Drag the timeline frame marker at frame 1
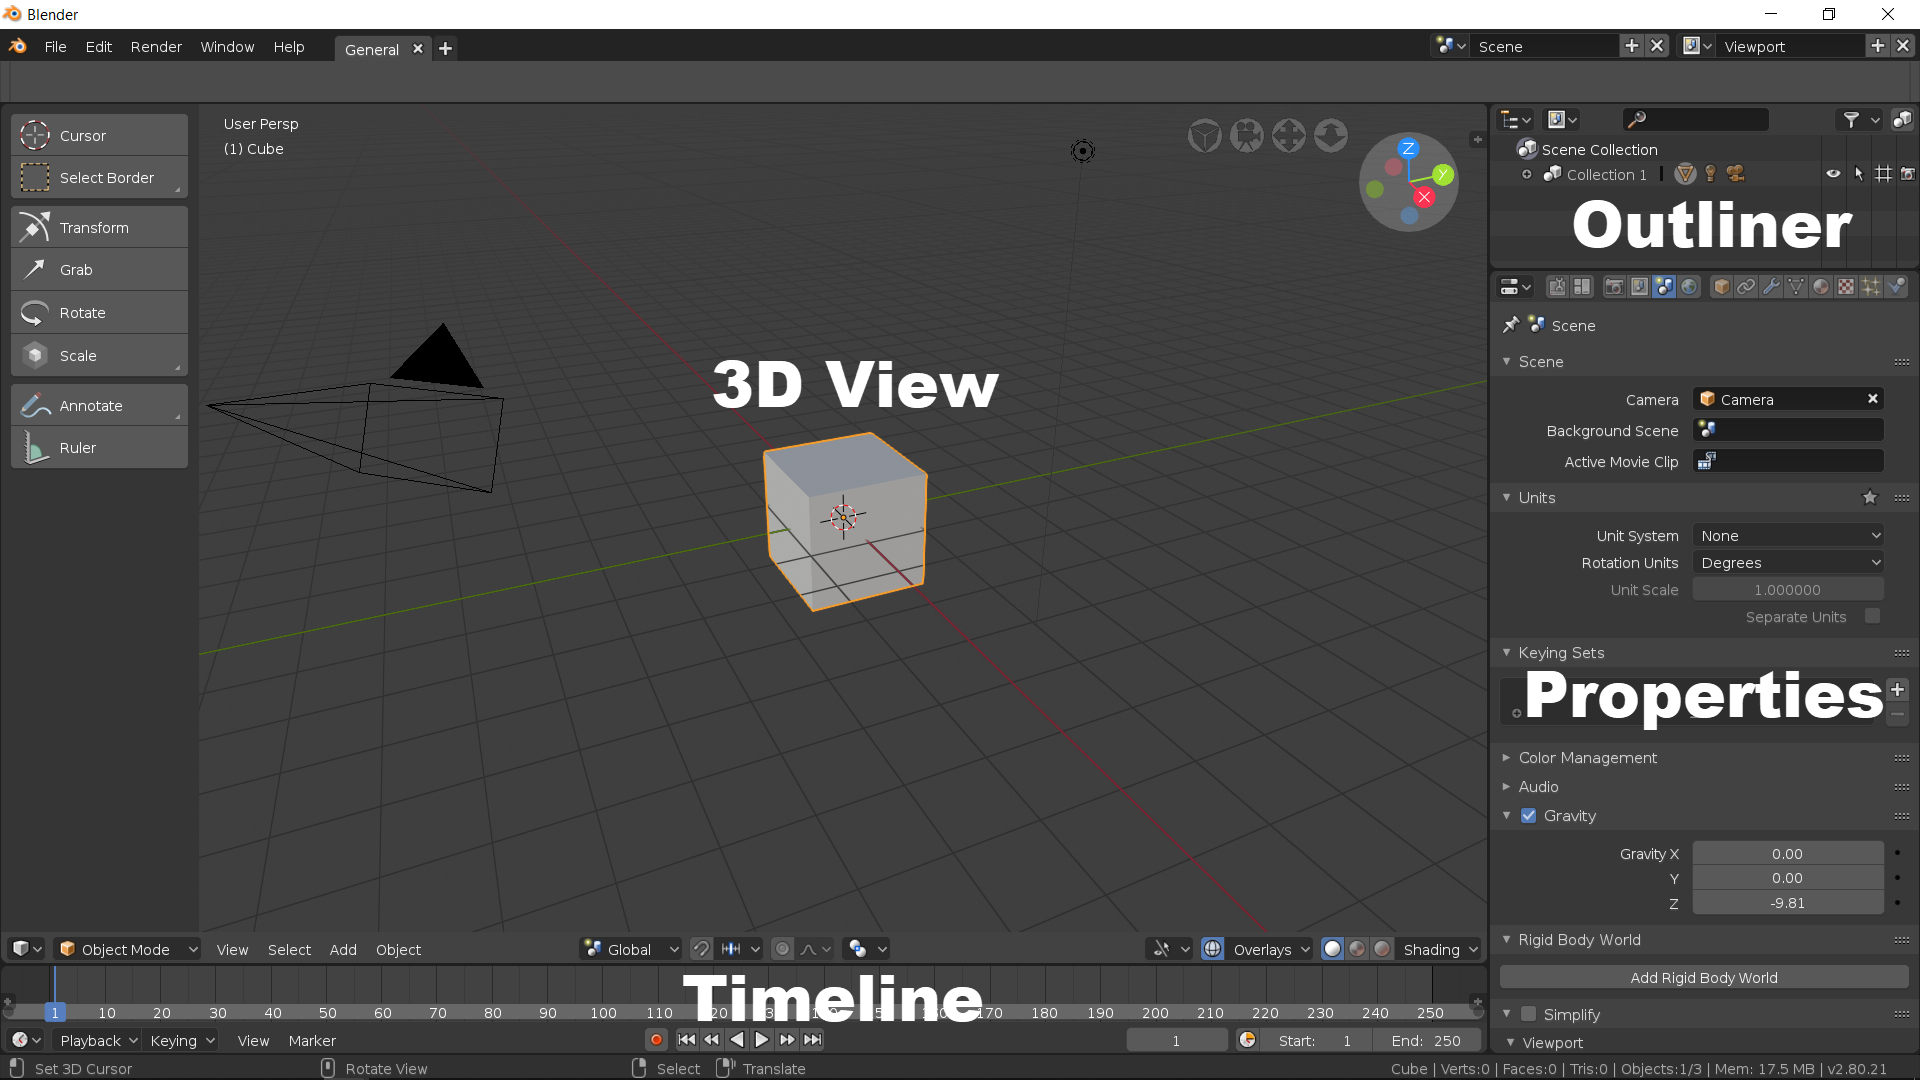Image resolution: width=1920 pixels, height=1080 pixels. tap(55, 1013)
